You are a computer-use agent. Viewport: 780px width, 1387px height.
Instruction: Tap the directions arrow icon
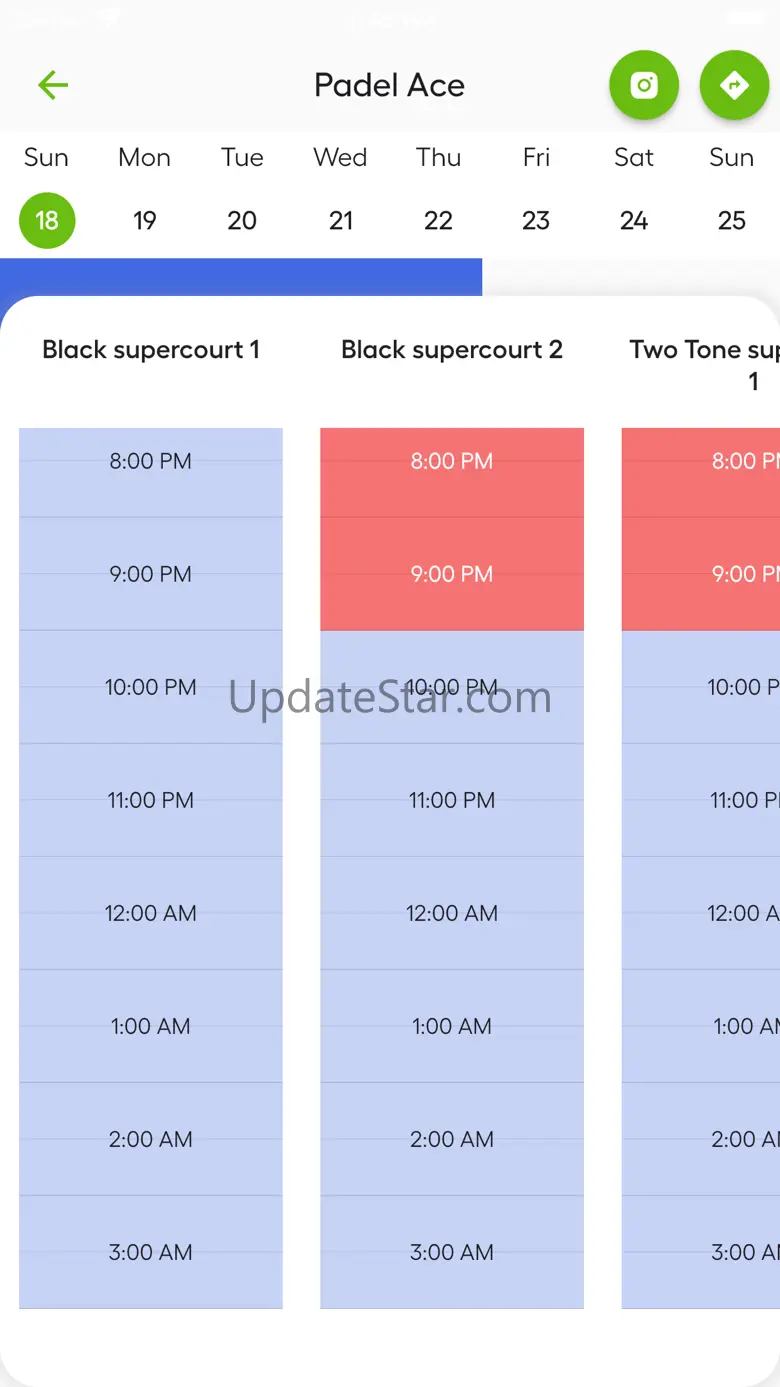734,86
